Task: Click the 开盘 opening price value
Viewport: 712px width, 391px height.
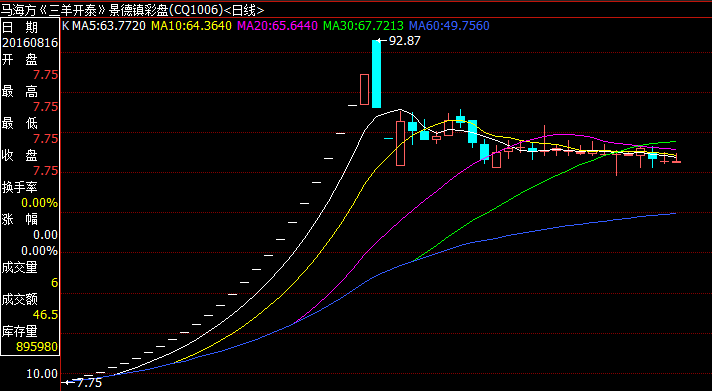Action: point(45,75)
